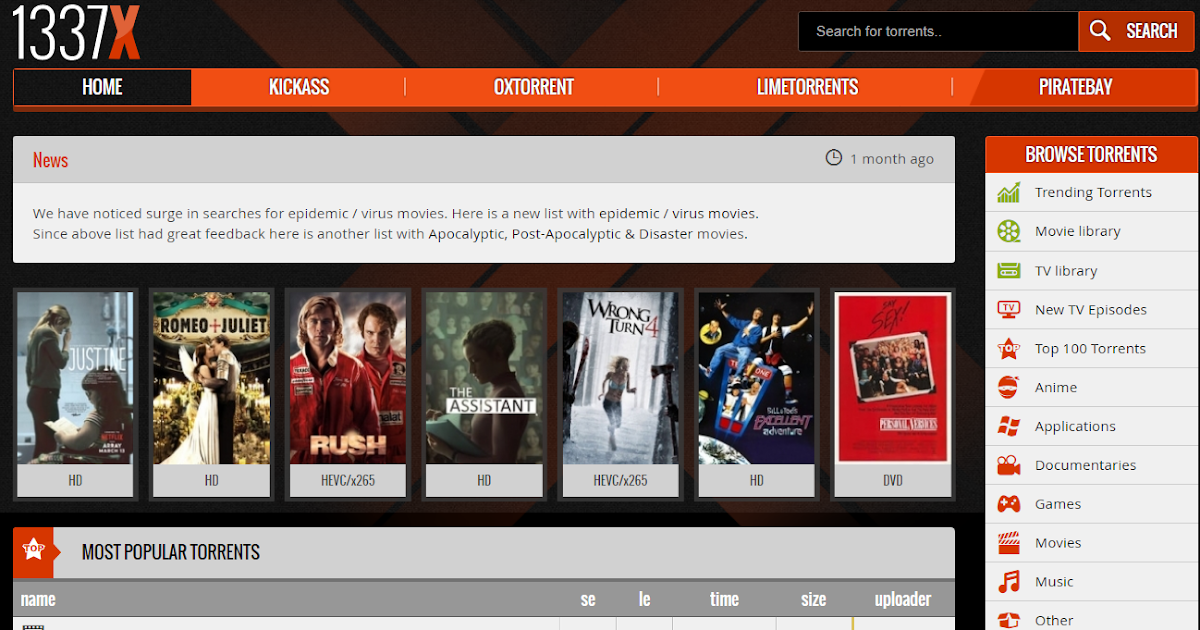Click the TOP star icon beside Most Popular Torrents
This screenshot has width=1200, height=630.
pyautogui.click(x=33, y=550)
